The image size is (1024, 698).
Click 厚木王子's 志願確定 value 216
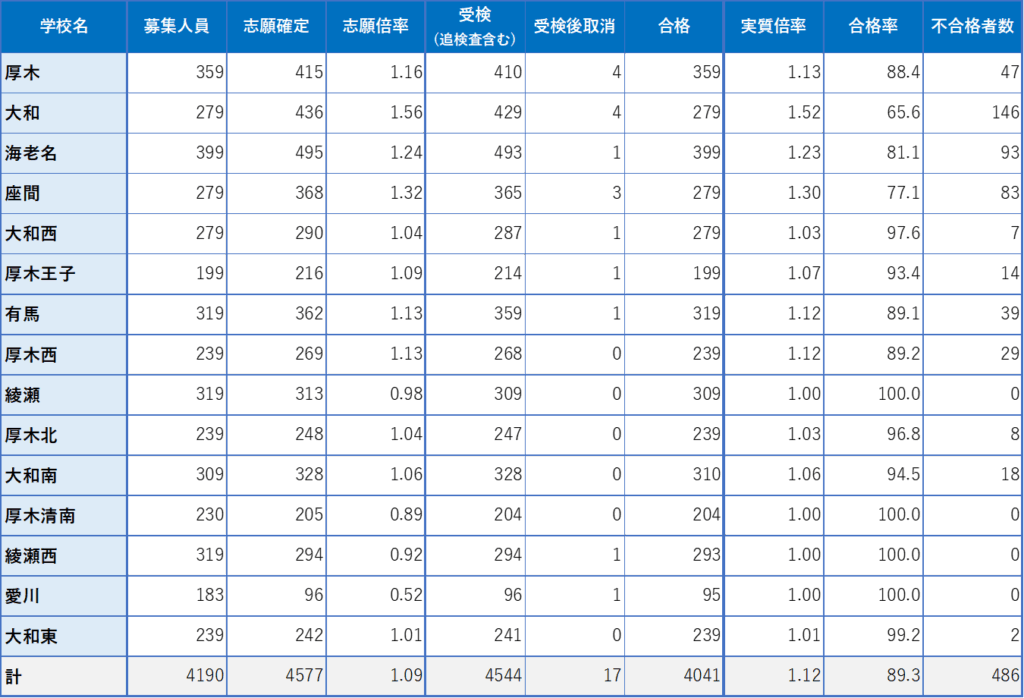click(x=309, y=273)
